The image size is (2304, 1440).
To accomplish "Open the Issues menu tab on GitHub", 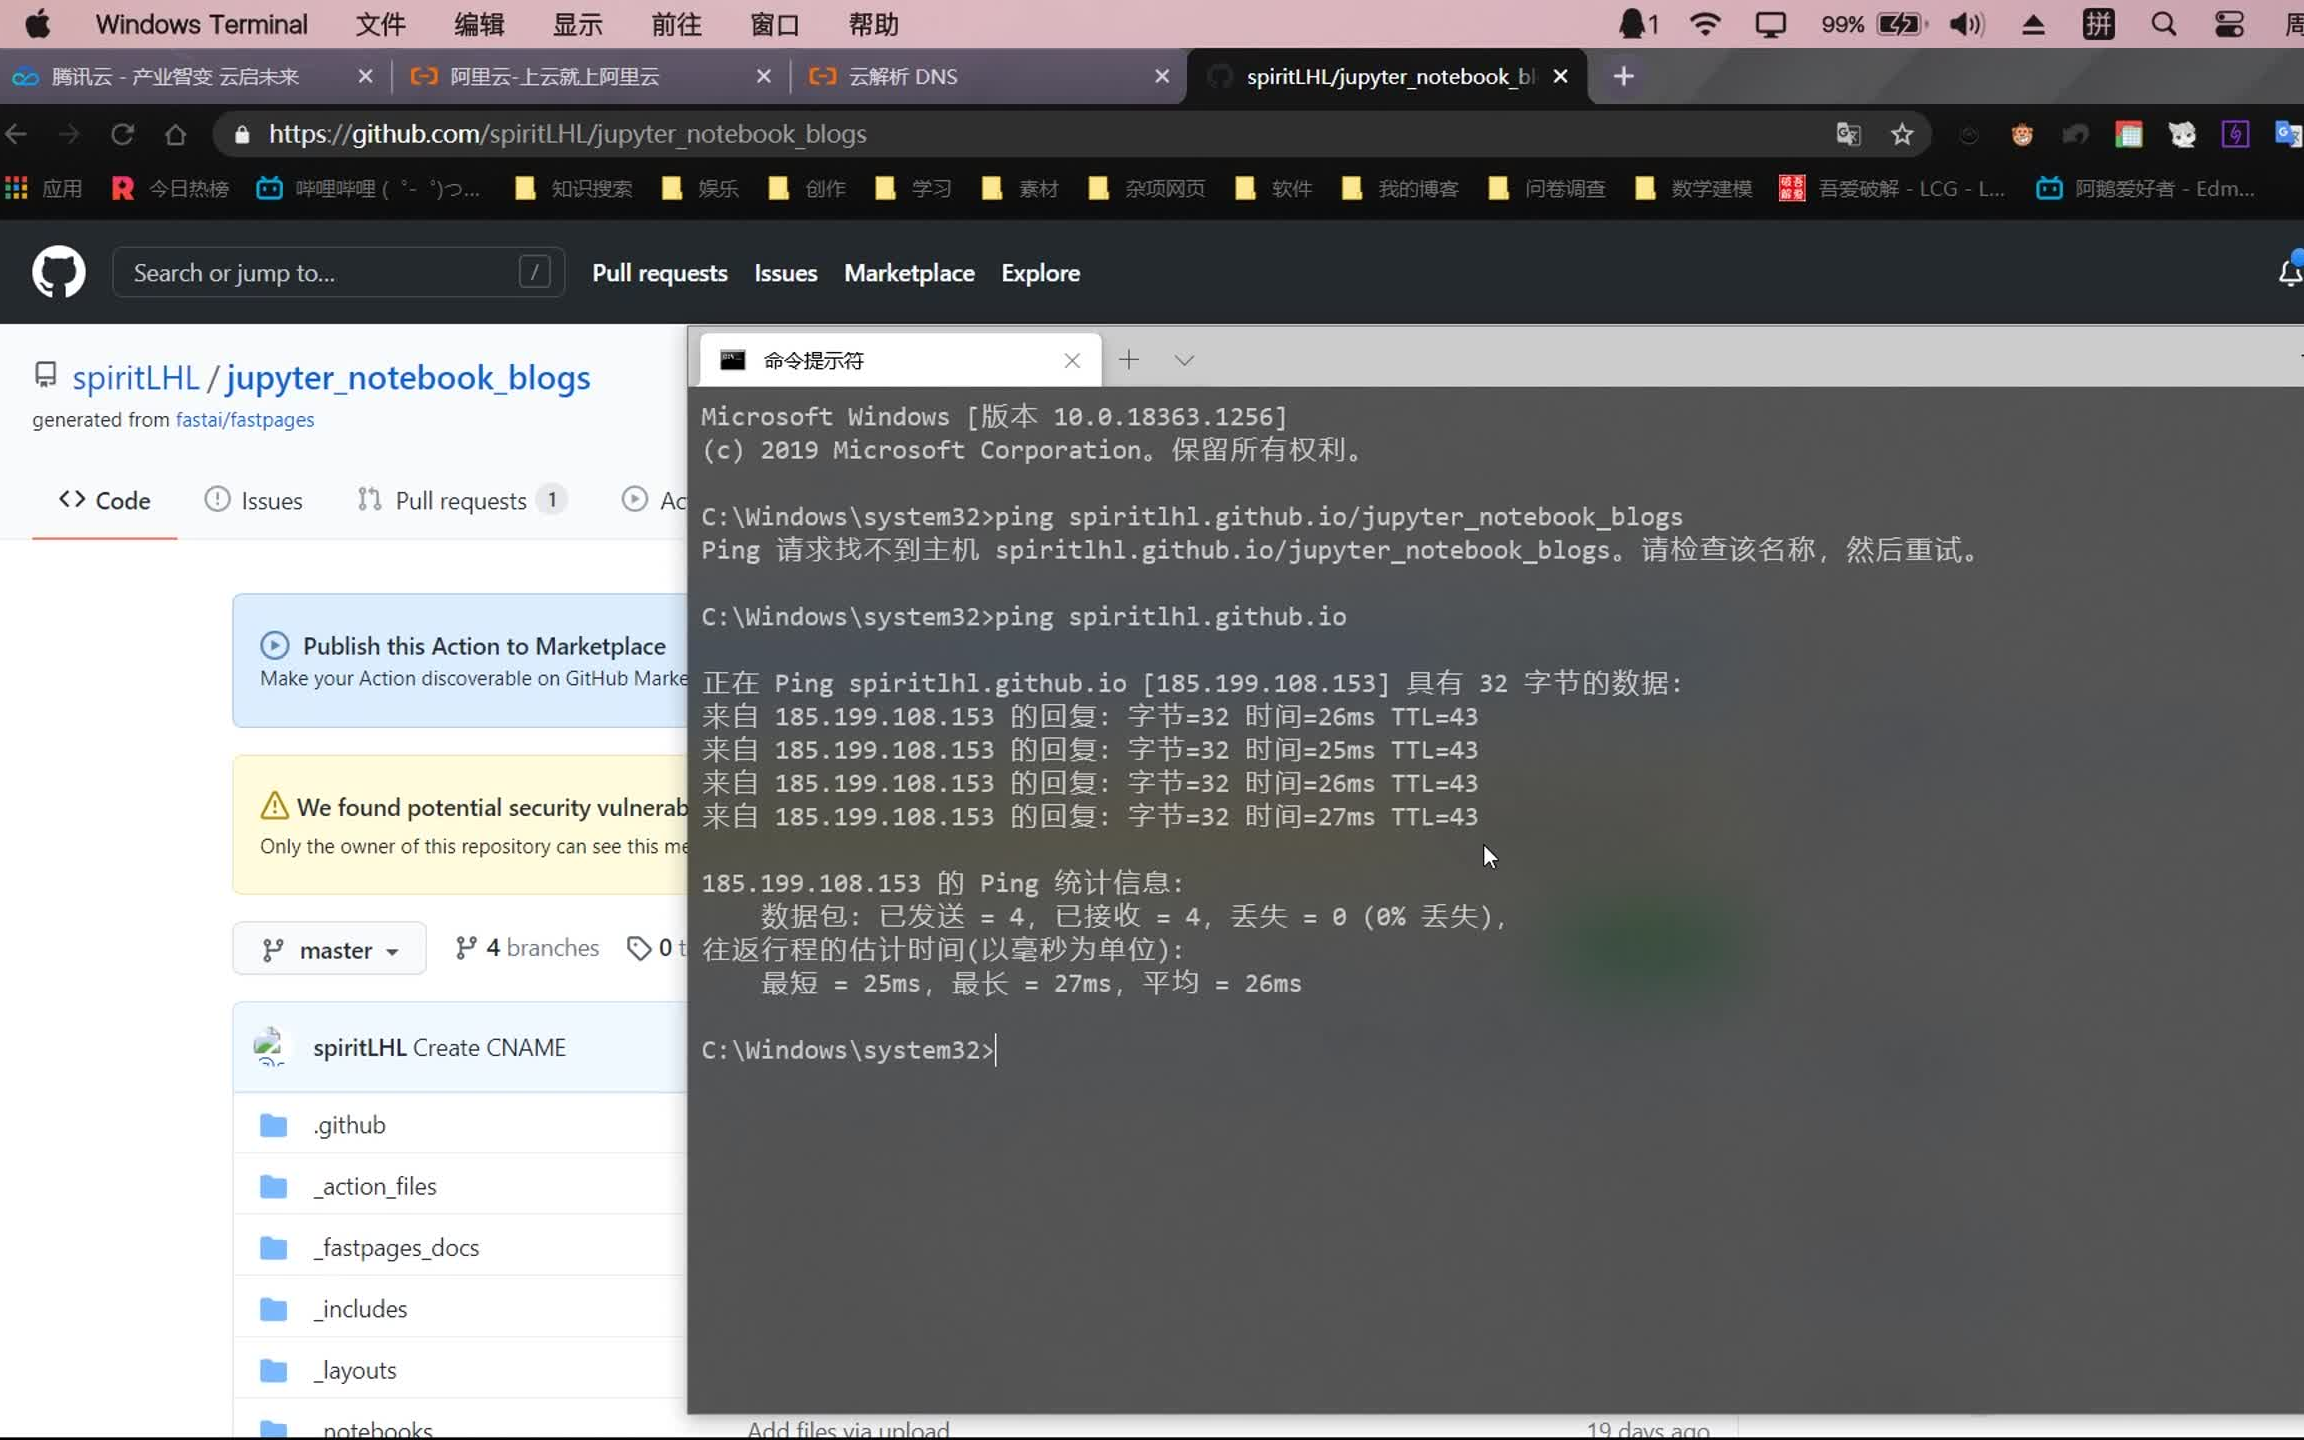I will (x=270, y=501).
